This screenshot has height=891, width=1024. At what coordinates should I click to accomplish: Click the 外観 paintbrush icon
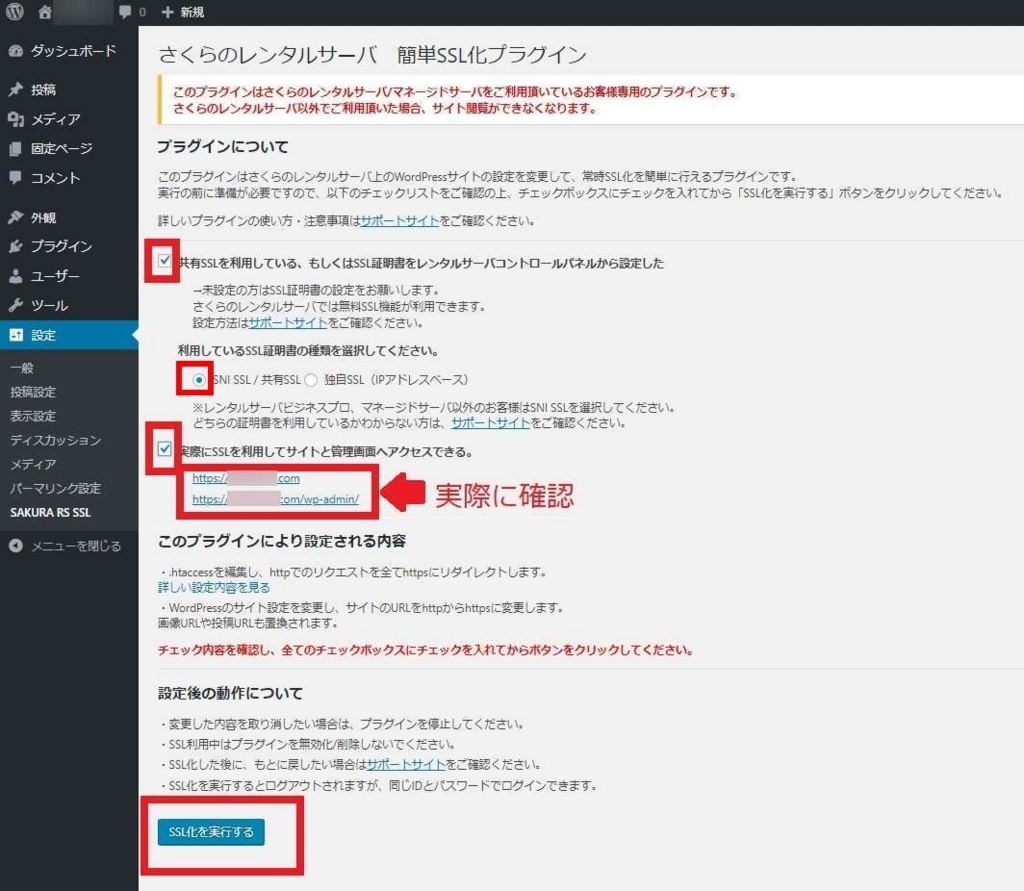(16, 218)
